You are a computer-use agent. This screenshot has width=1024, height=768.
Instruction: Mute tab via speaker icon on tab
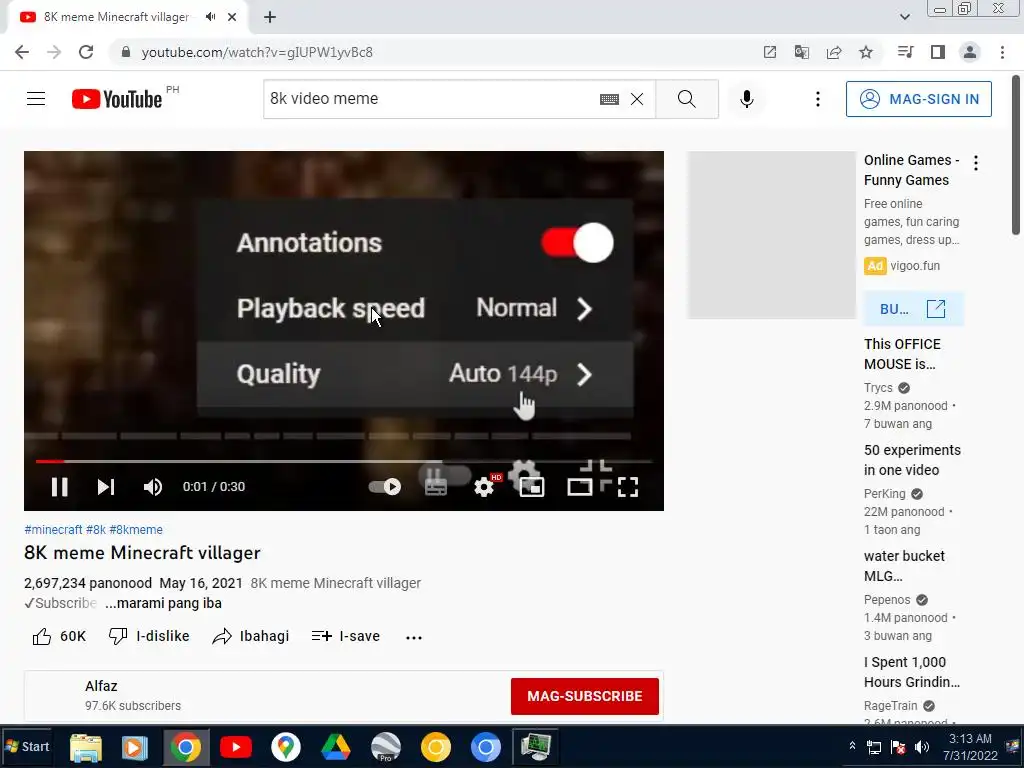click(x=210, y=17)
